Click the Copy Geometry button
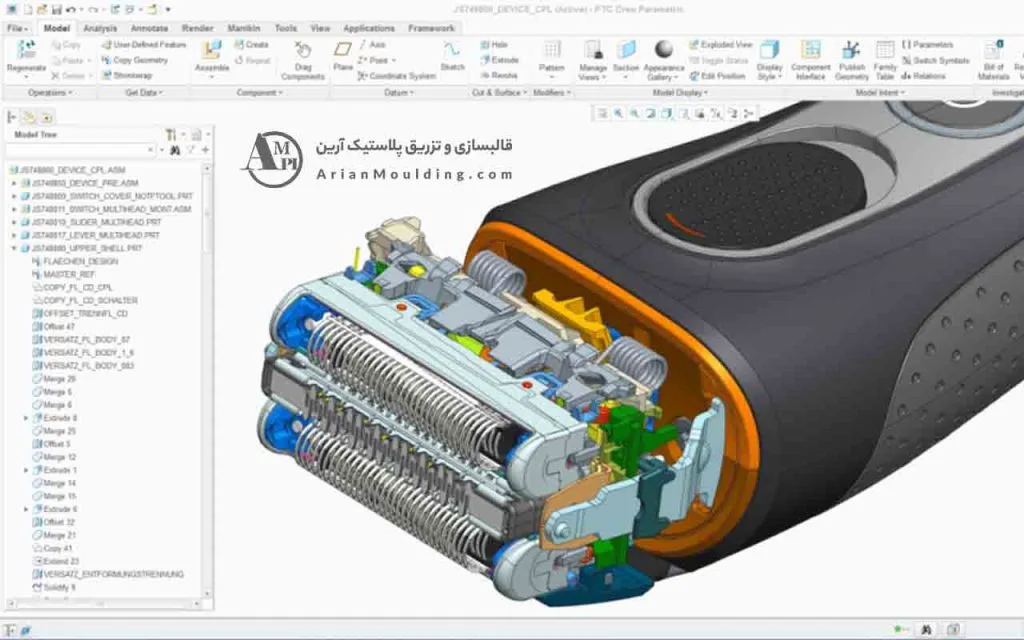 pyautogui.click(x=135, y=60)
